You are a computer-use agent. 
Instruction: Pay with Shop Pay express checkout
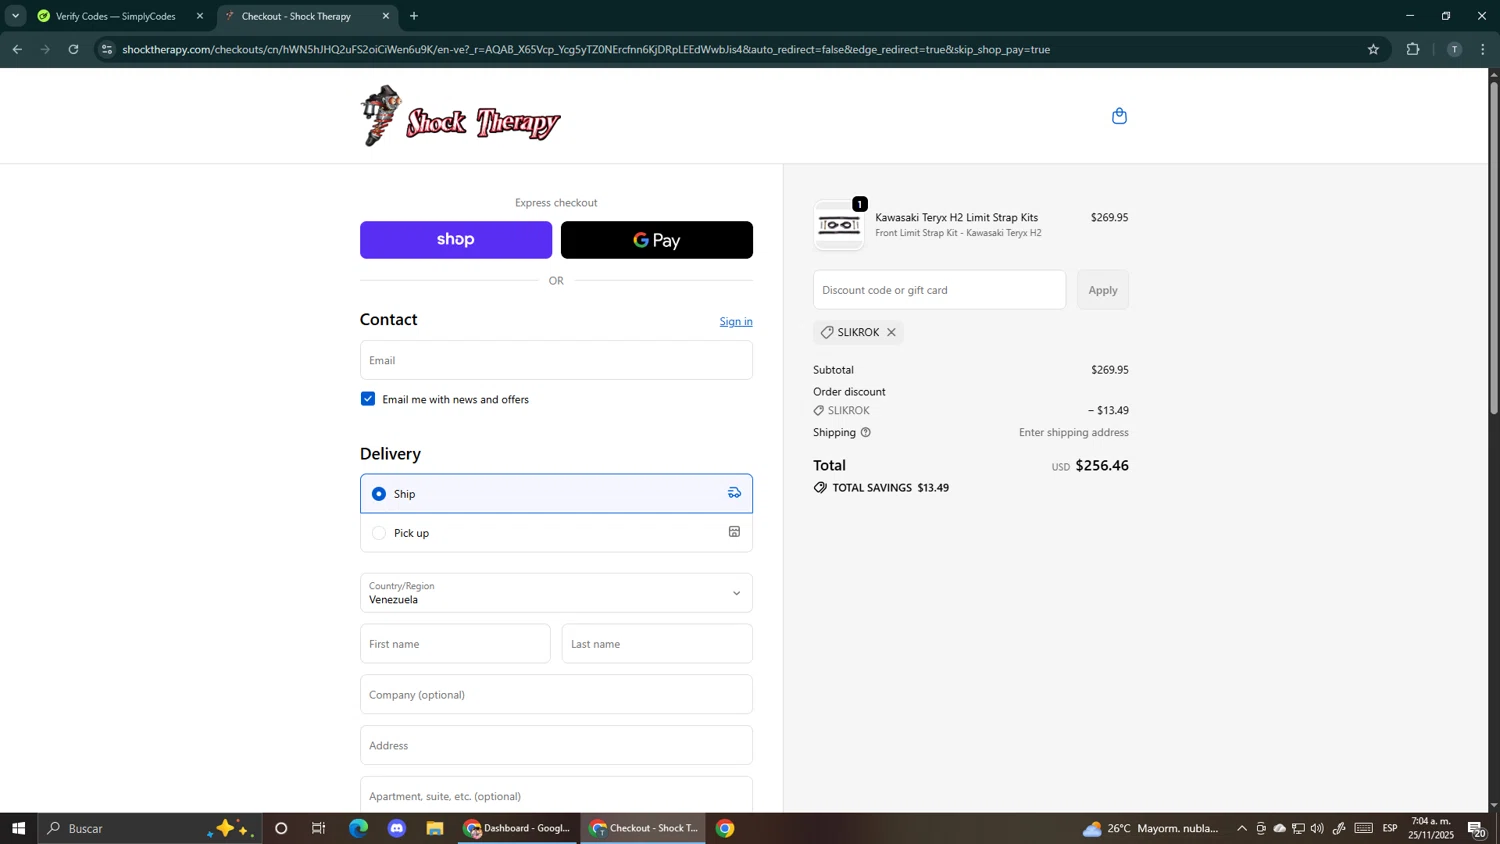coord(456,240)
